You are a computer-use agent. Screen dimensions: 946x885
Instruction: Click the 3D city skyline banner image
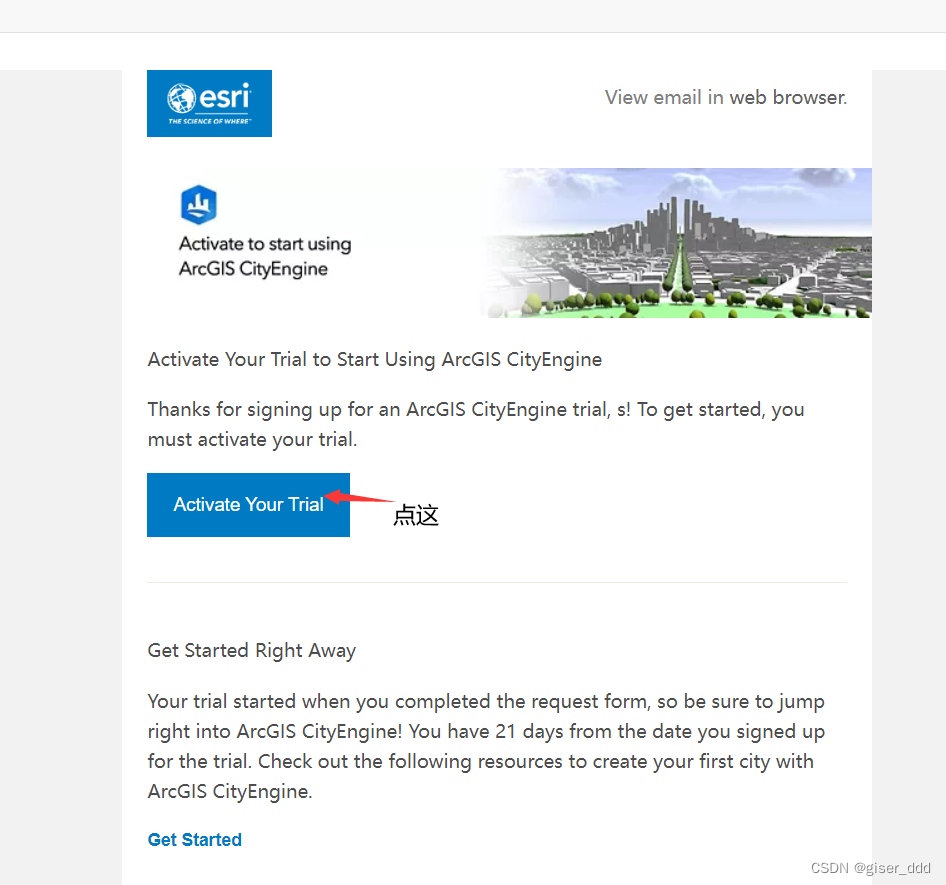pos(676,243)
